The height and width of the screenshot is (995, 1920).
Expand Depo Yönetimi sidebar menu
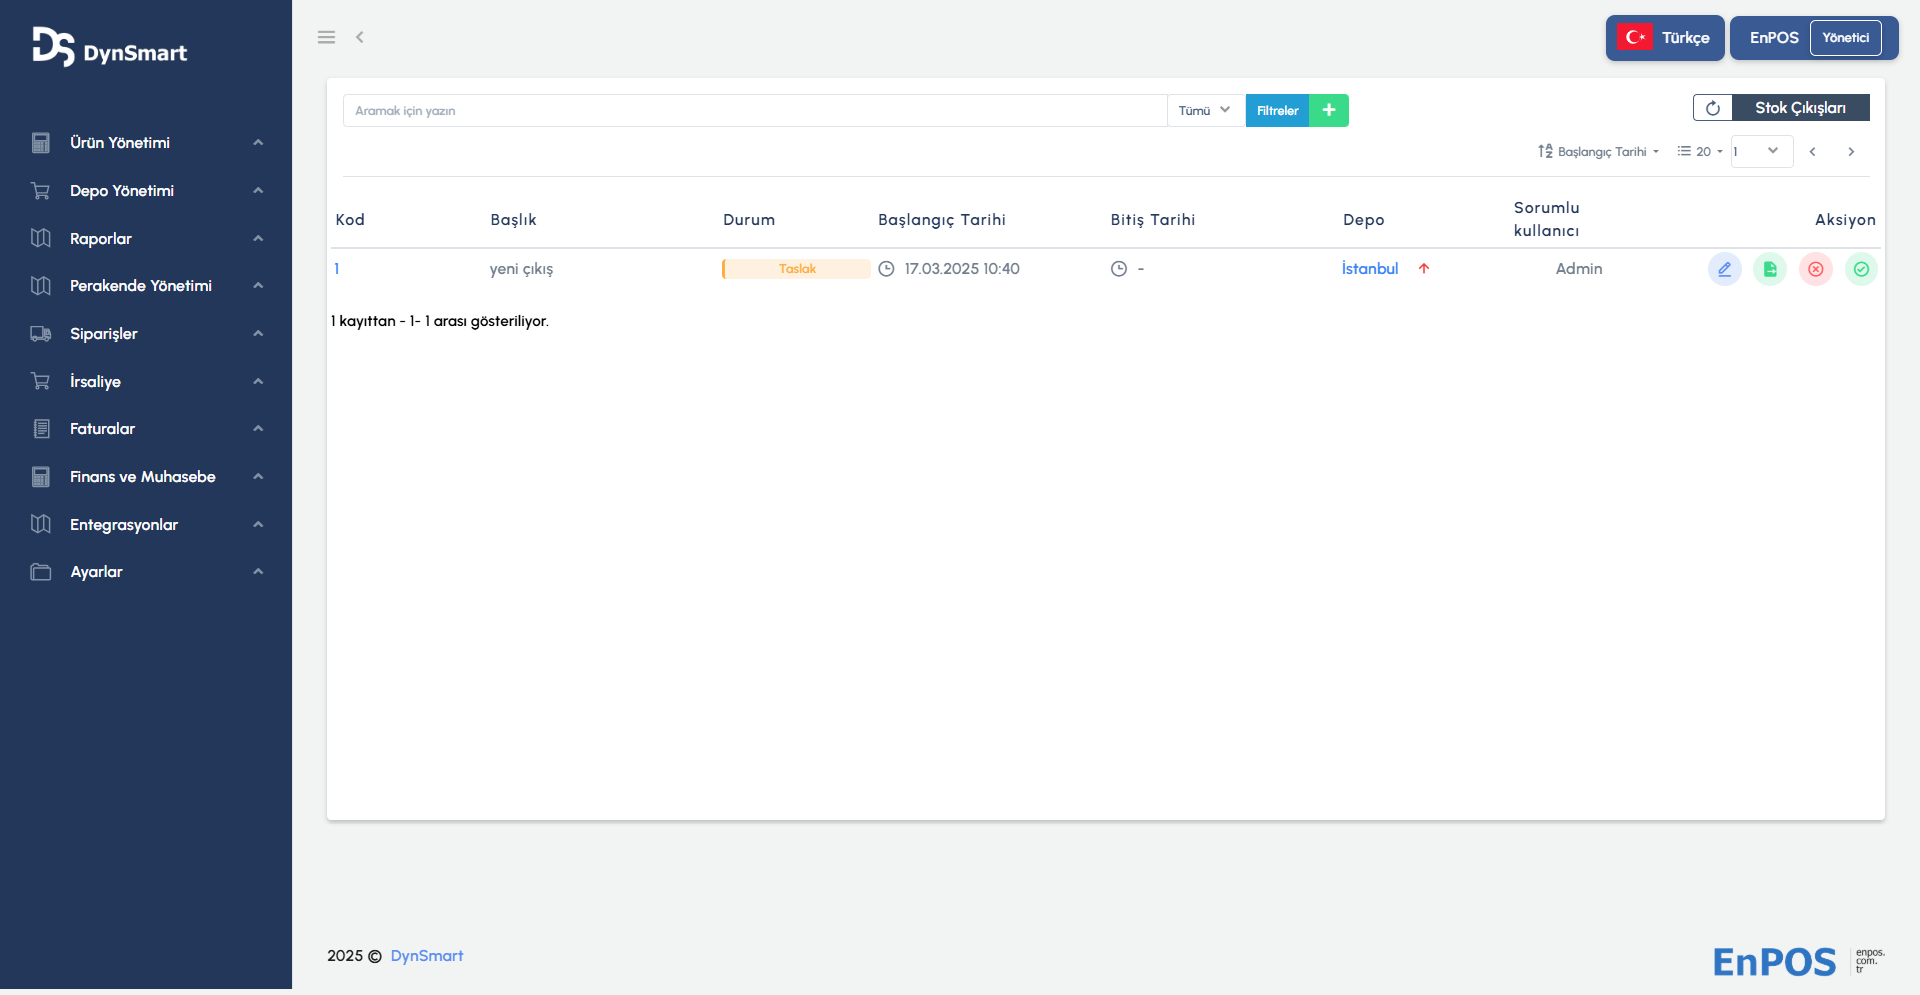click(146, 191)
